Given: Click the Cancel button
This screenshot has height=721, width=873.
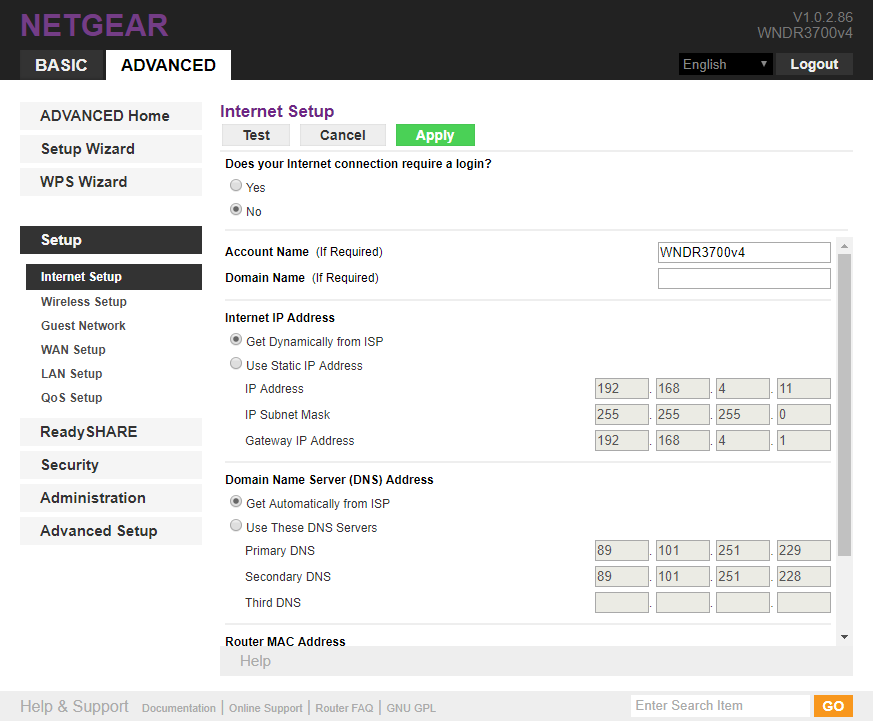Looking at the screenshot, I should [342, 135].
